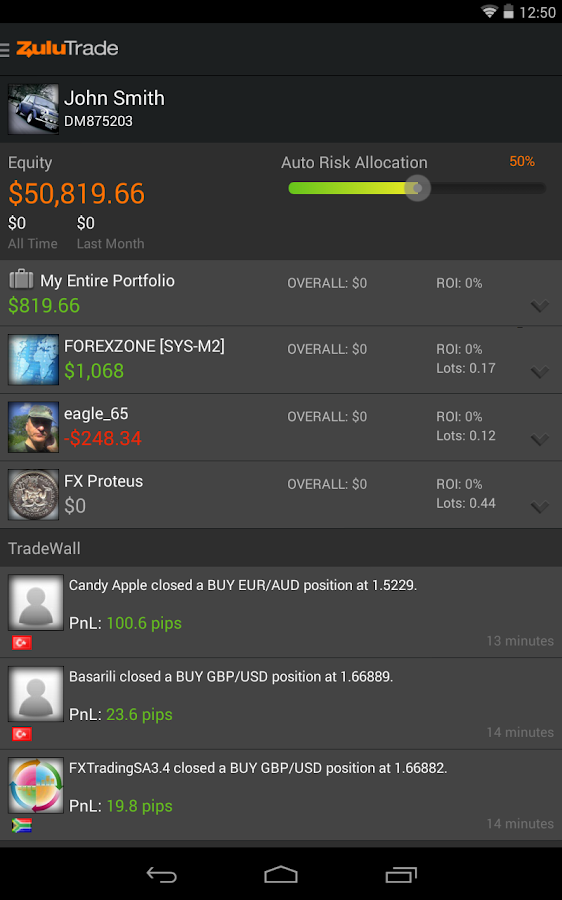Viewport: 562px width, 900px height.
Task: Tap the briefcase portfolio icon
Action: pyautogui.click(x=21, y=280)
